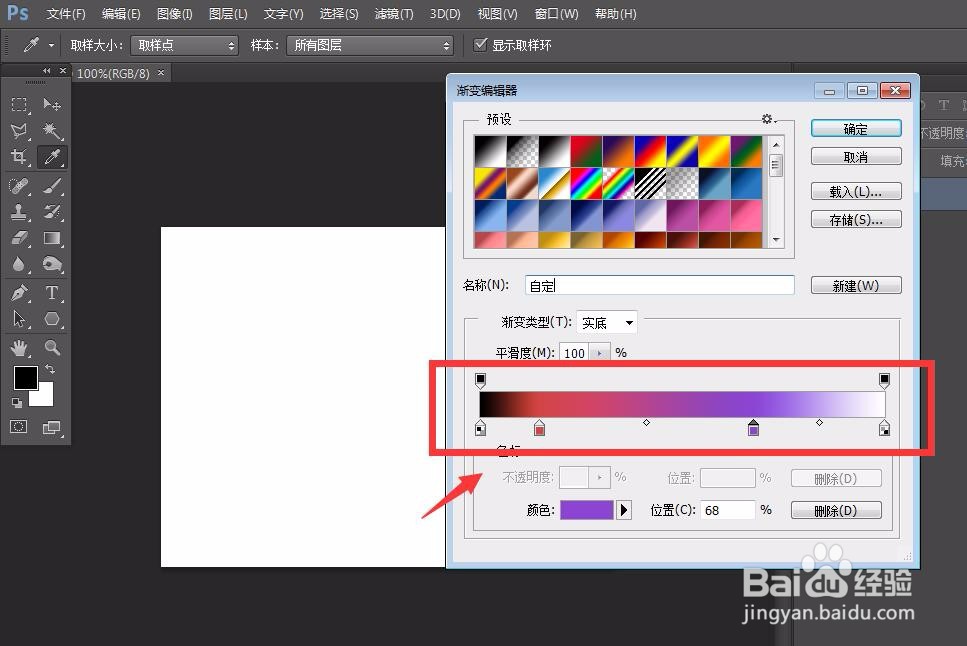The height and width of the screenshot is (646, 967).
Task: Open the 渐变类型 dropdown
Action: coord(607,322)
